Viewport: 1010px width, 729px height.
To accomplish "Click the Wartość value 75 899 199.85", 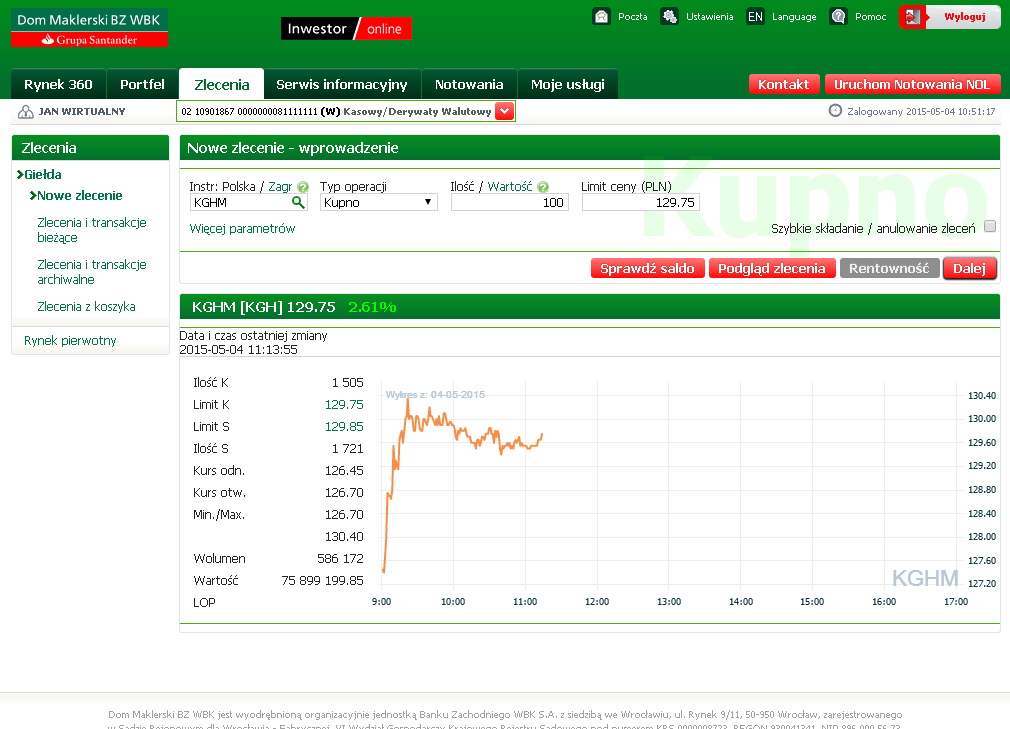I will click(323, 580).
